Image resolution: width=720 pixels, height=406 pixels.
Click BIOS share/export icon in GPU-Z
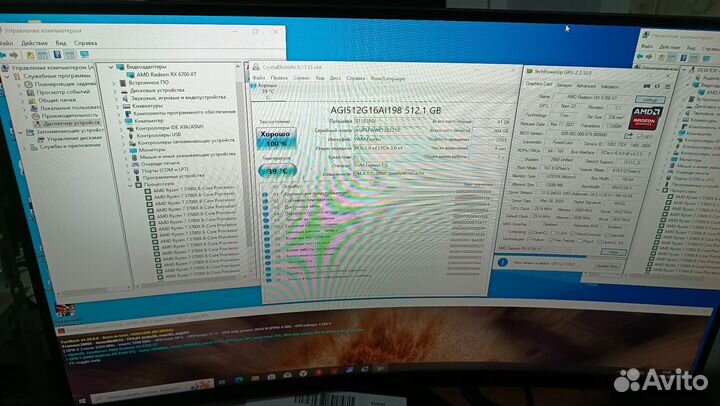(x=628, y=135)
